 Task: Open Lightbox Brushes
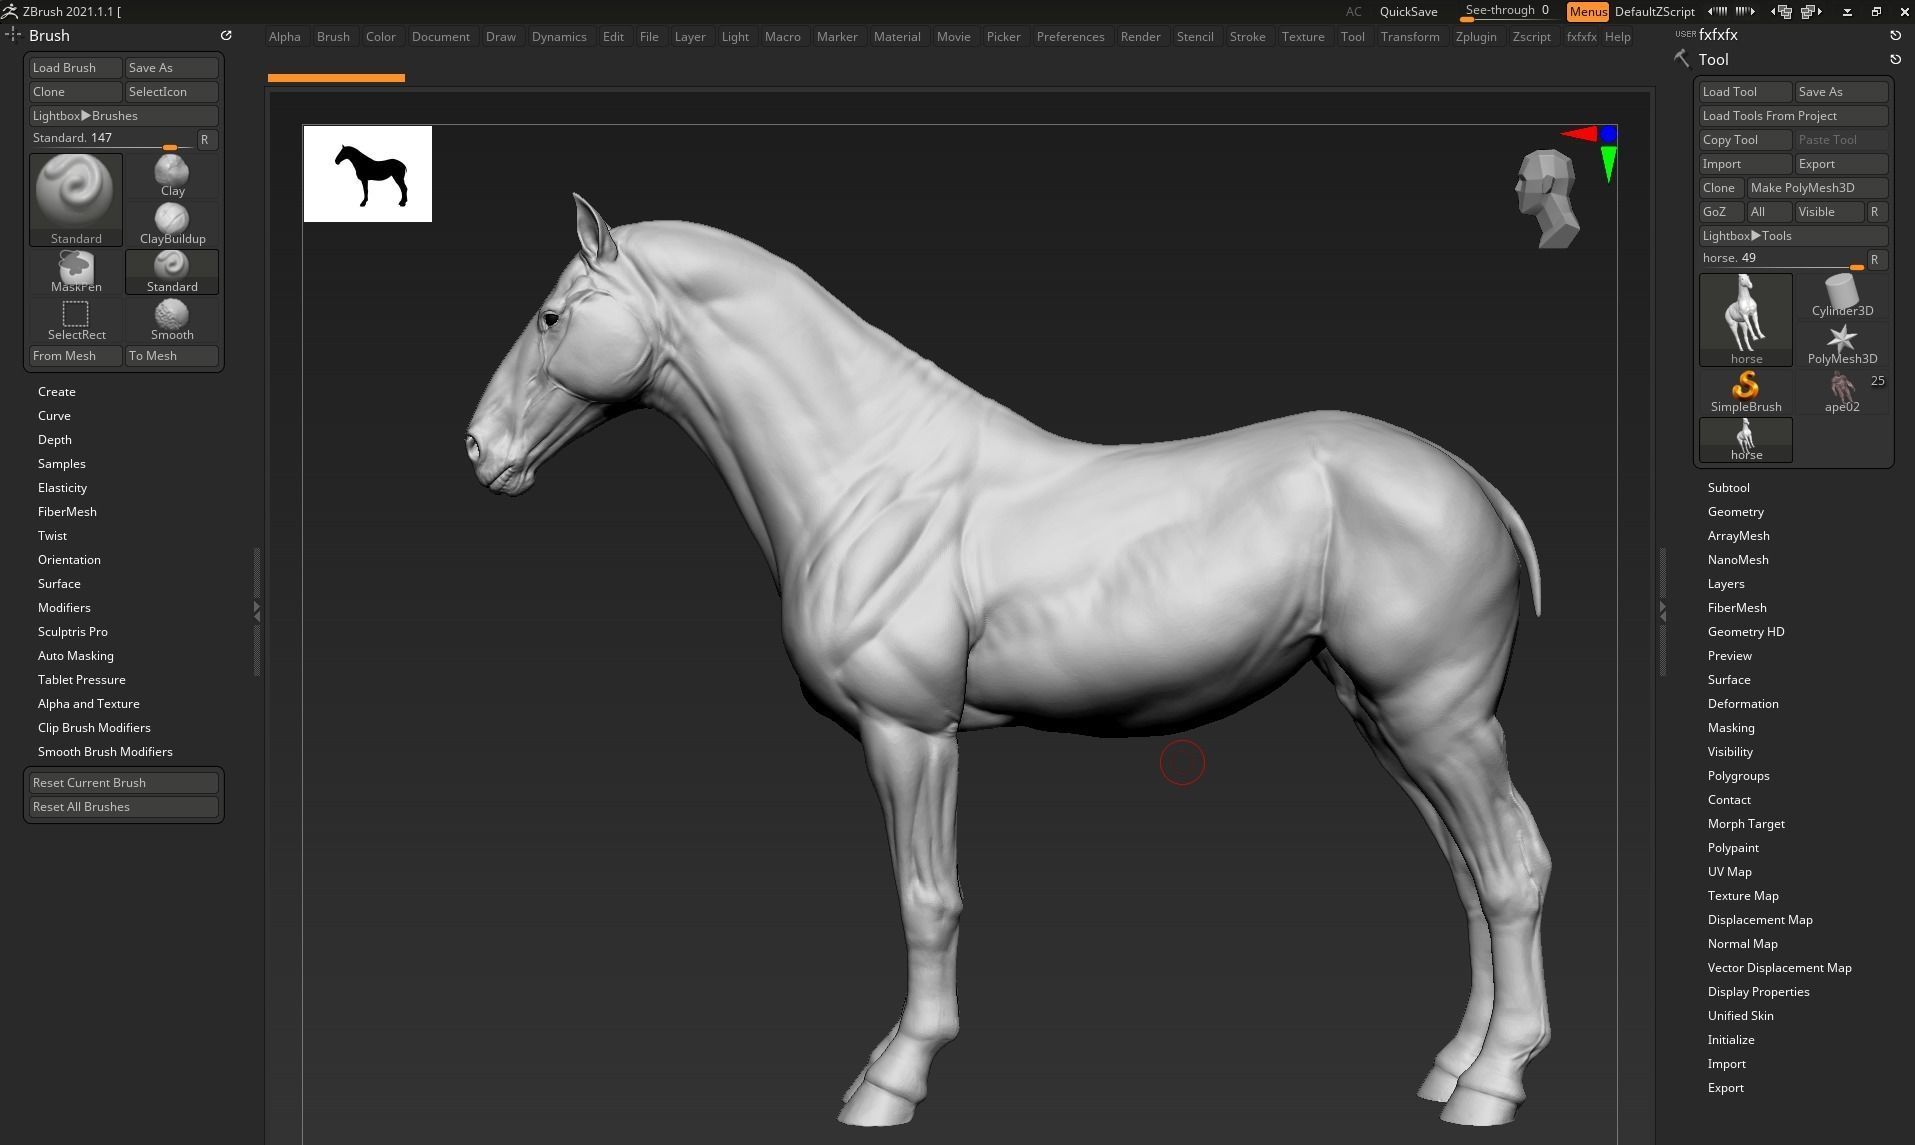click(122, 115)
